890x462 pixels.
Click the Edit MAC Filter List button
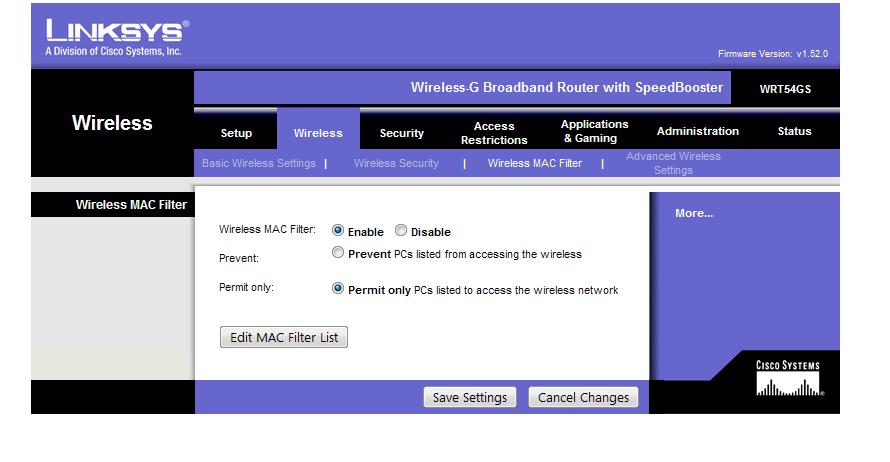click(283, 337)
